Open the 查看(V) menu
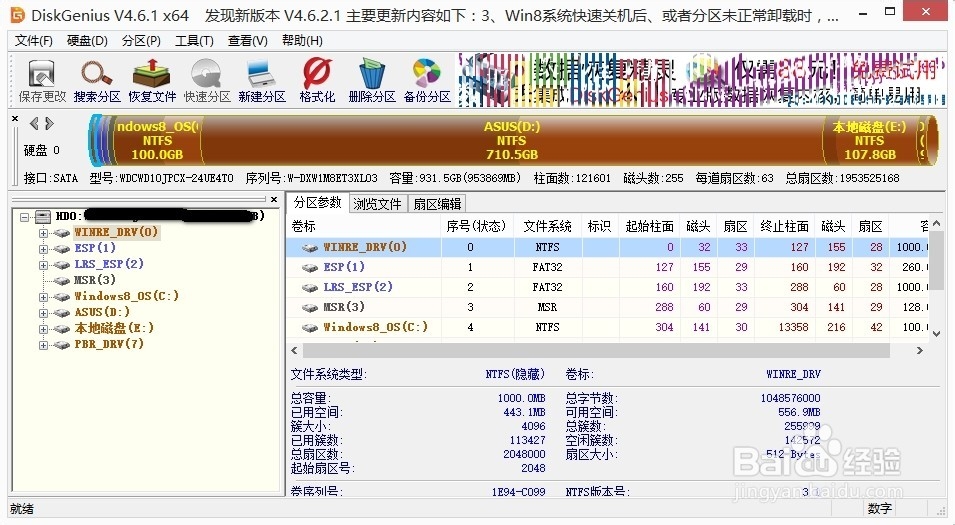The width and height of the screenshot is (955, 525). pos(248,41)
